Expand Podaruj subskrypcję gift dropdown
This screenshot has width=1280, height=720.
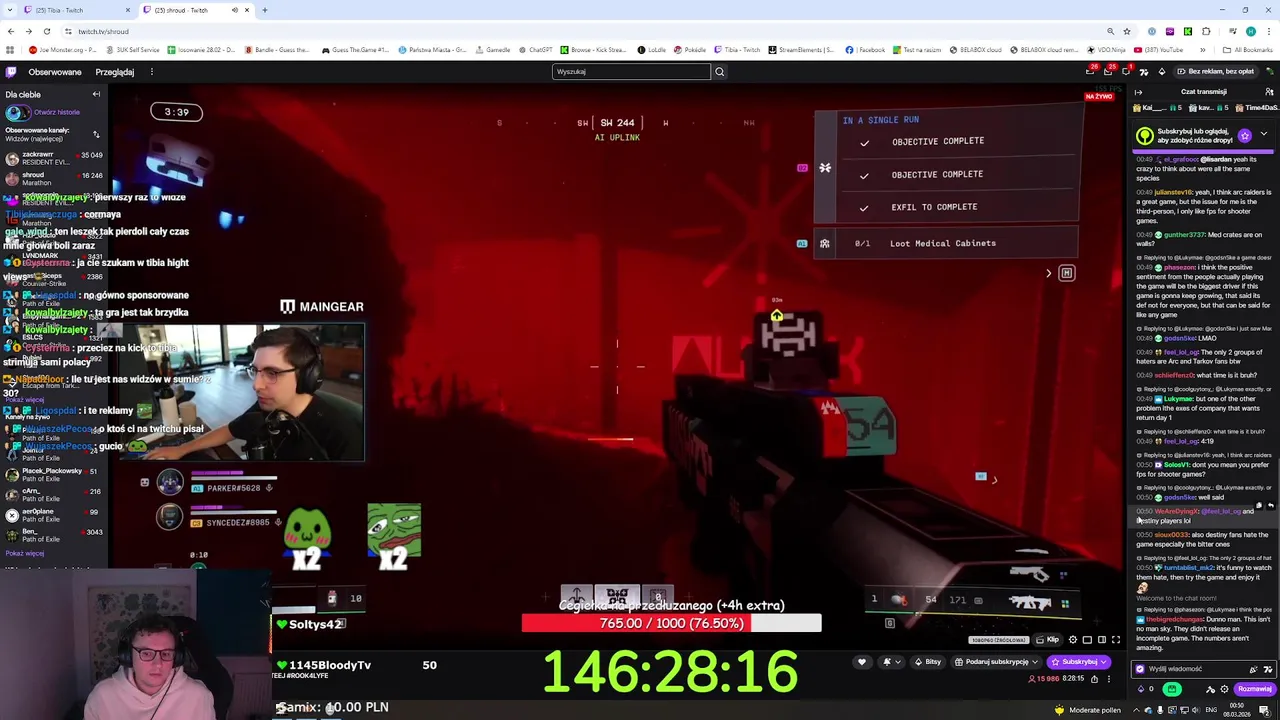(x=1035, y=662)
